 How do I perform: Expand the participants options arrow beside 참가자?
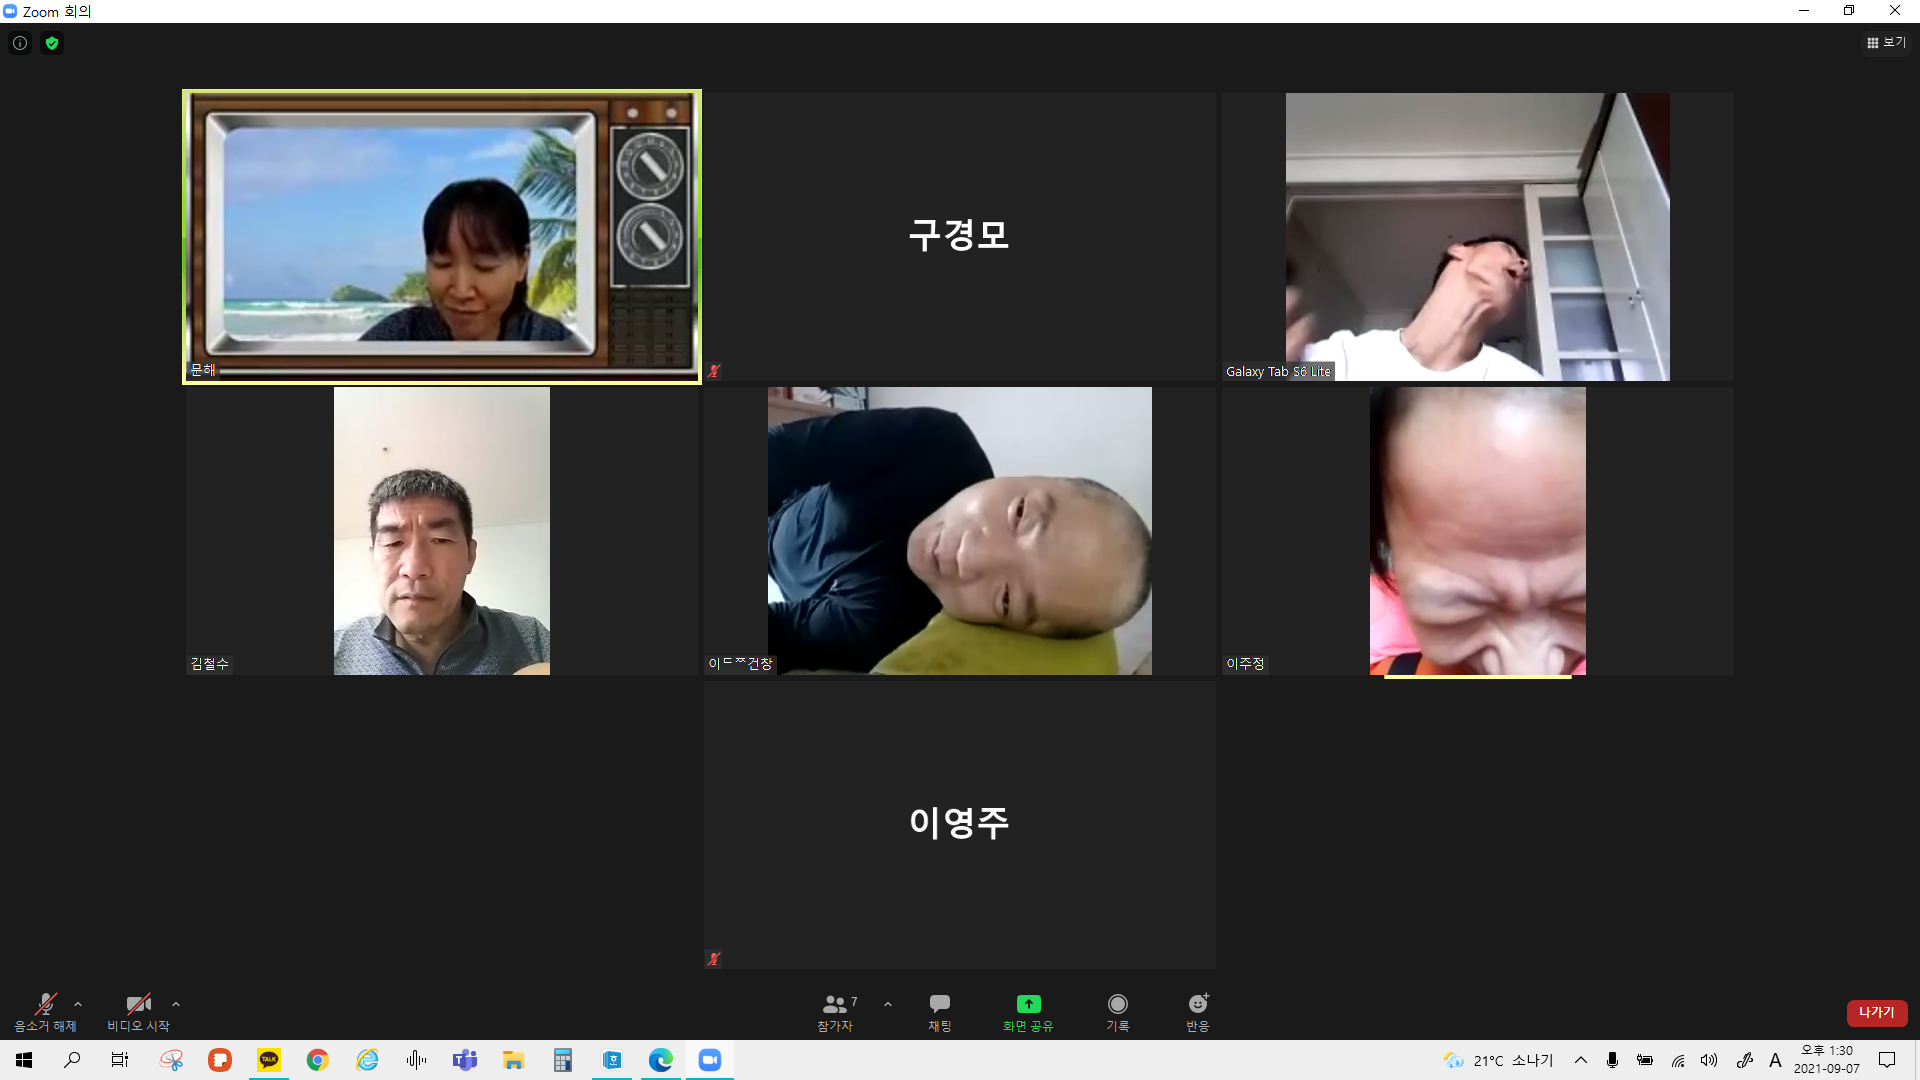point(888,1004)
